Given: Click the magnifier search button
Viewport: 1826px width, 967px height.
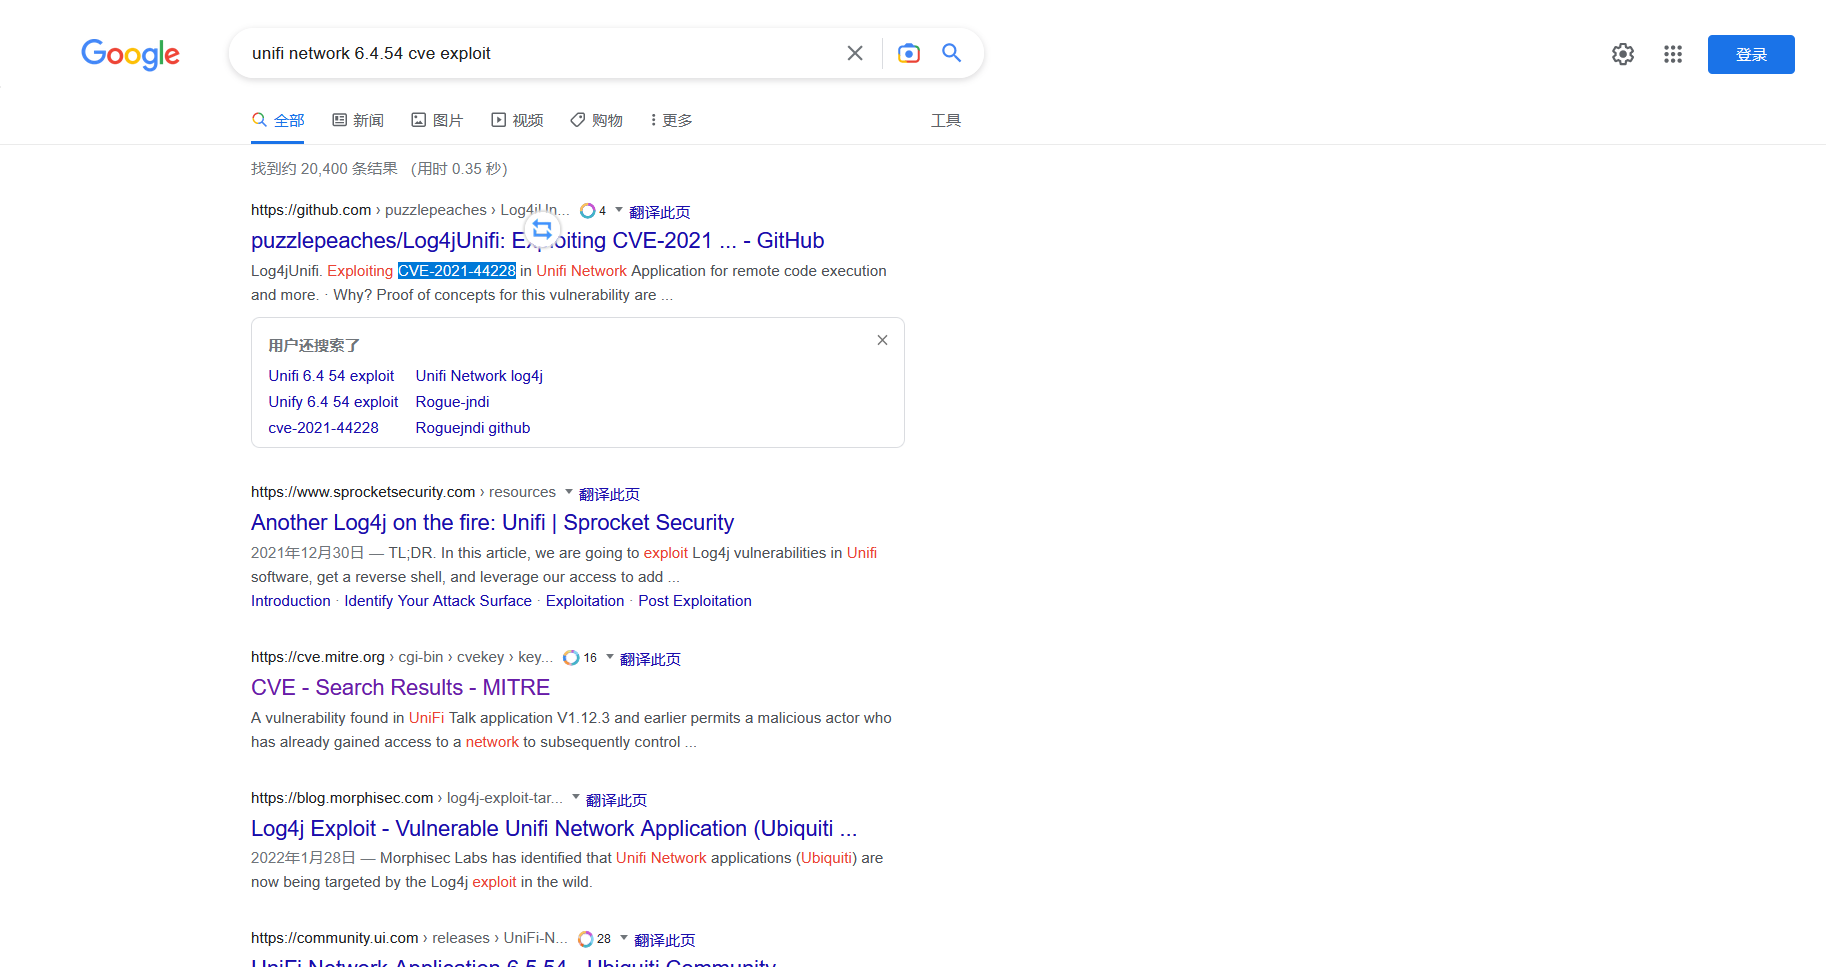Looking at the screenshot, I should (952, 53).
